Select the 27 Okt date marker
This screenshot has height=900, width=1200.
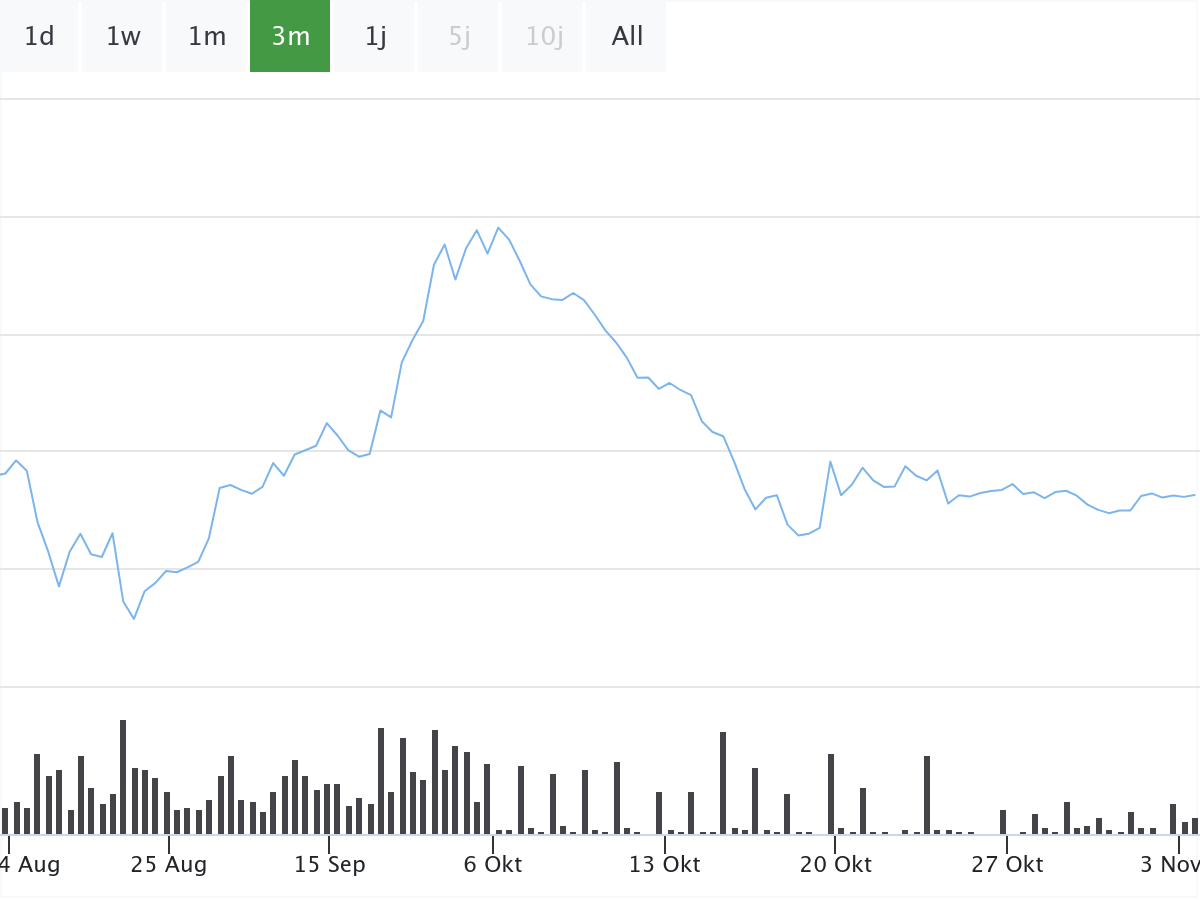tap(1009, 864)
